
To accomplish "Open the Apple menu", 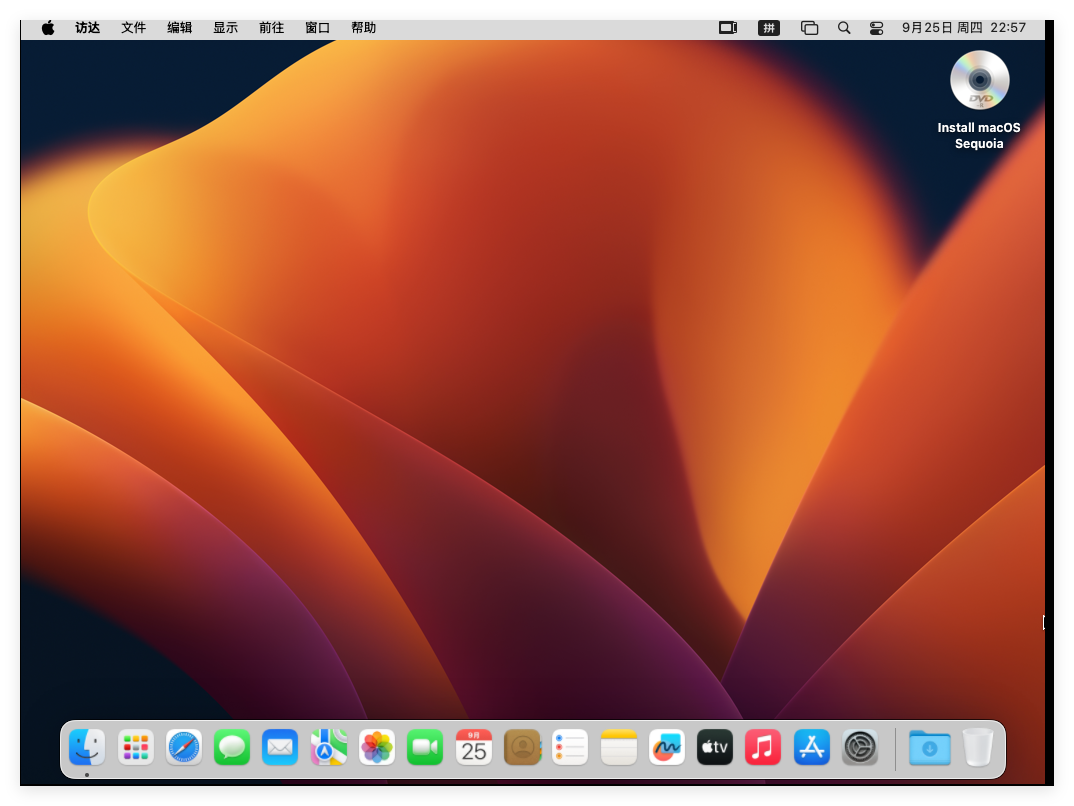I will [48, 28].
